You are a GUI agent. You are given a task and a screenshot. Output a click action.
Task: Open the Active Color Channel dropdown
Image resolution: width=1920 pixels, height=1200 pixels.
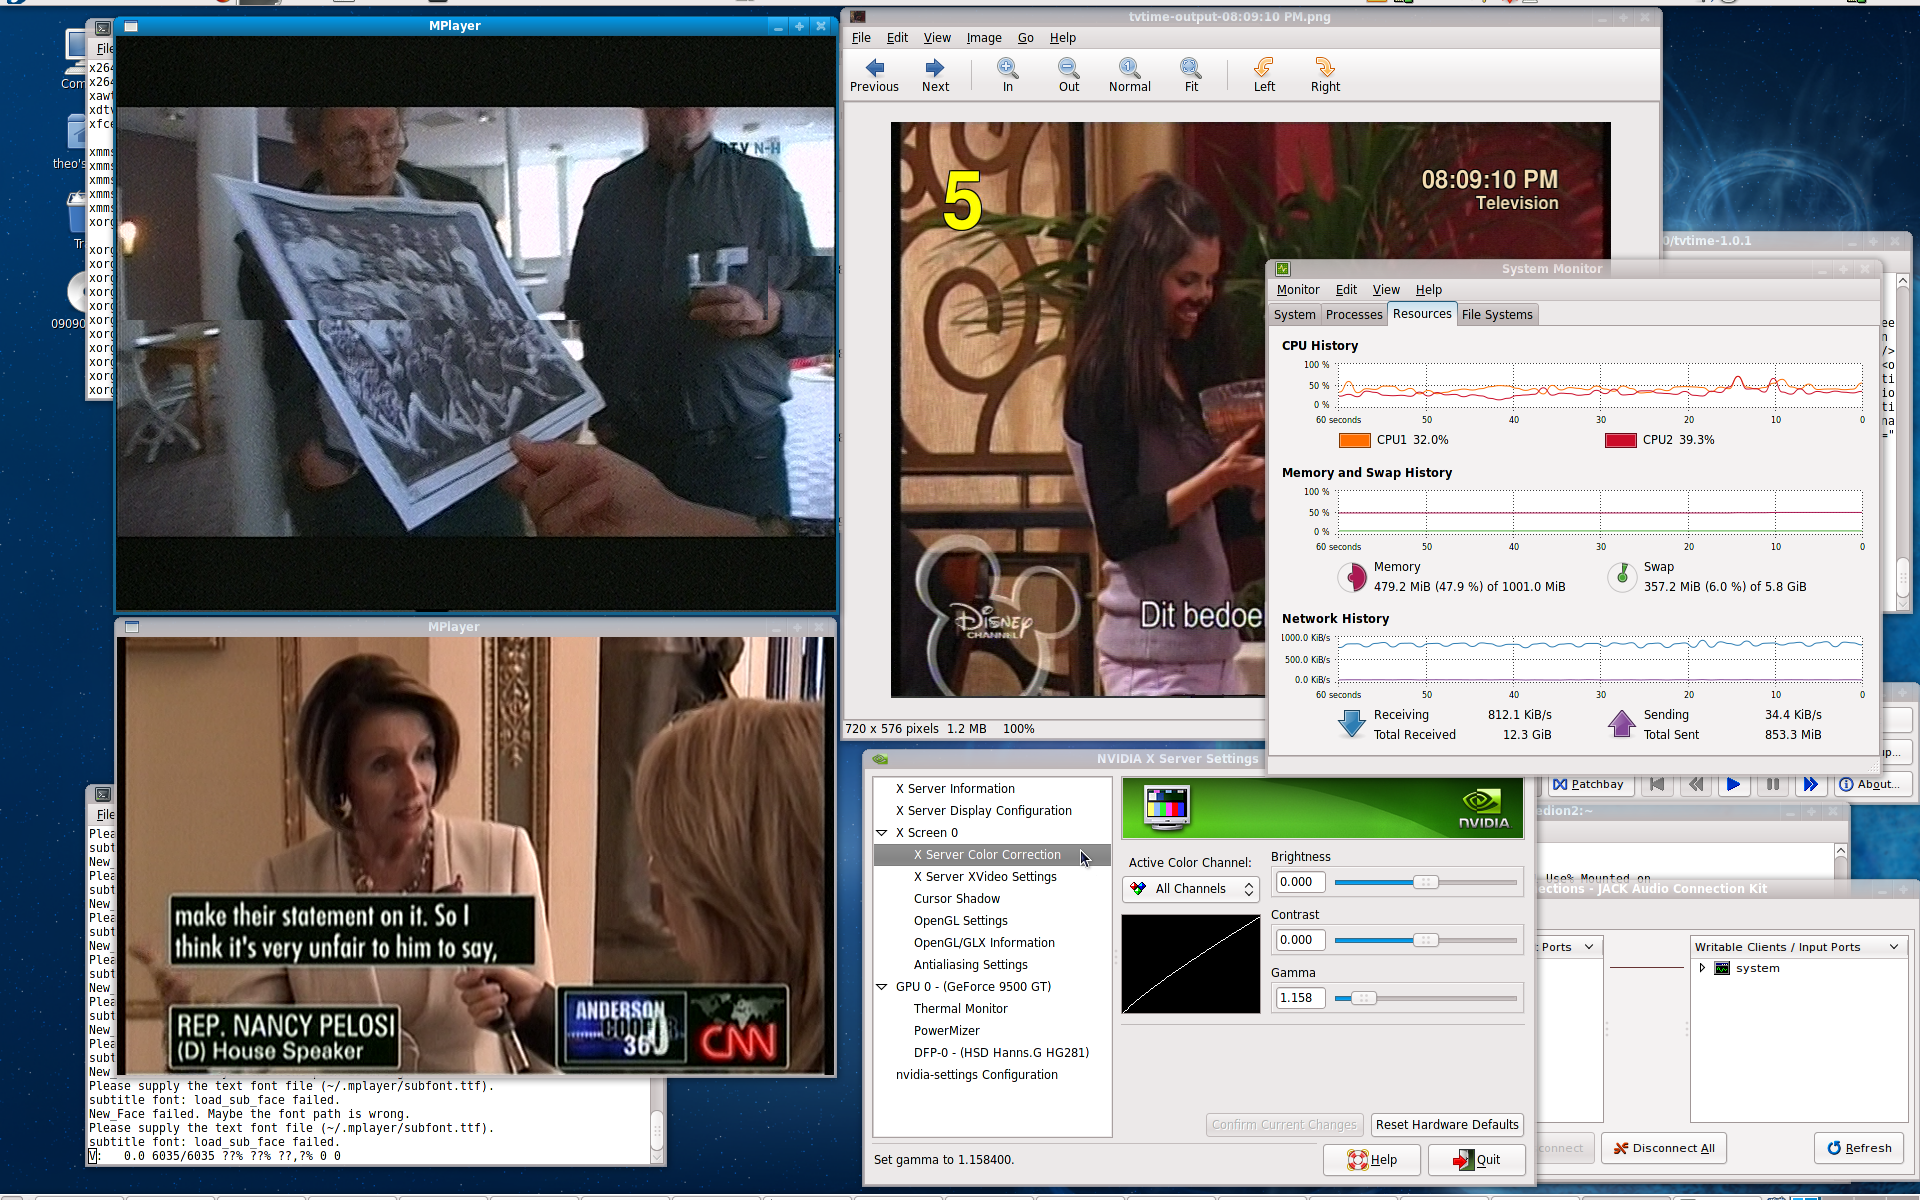click(x=1190, y=889)
